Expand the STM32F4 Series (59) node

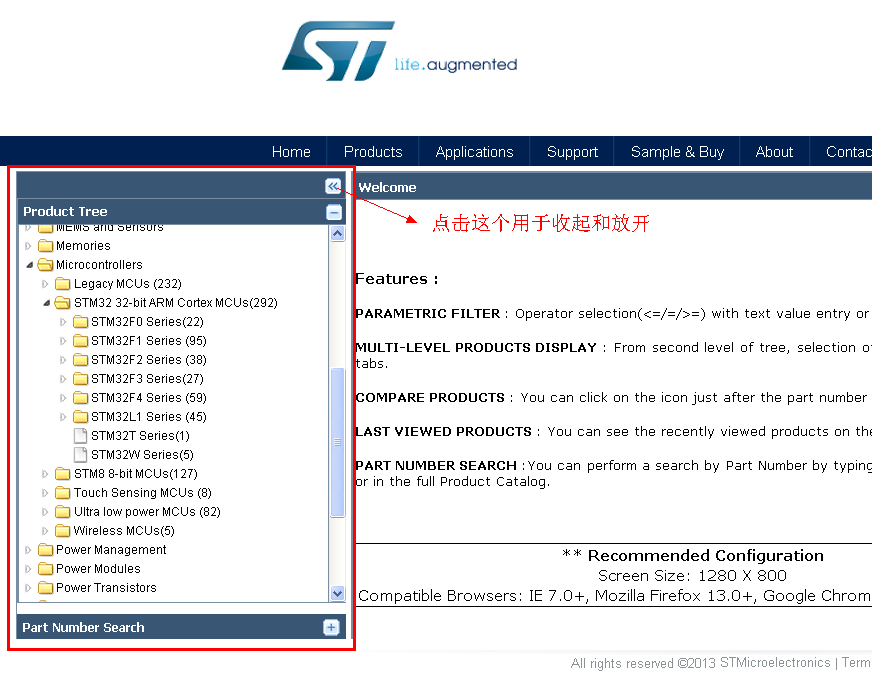click(x=63, y=398)
